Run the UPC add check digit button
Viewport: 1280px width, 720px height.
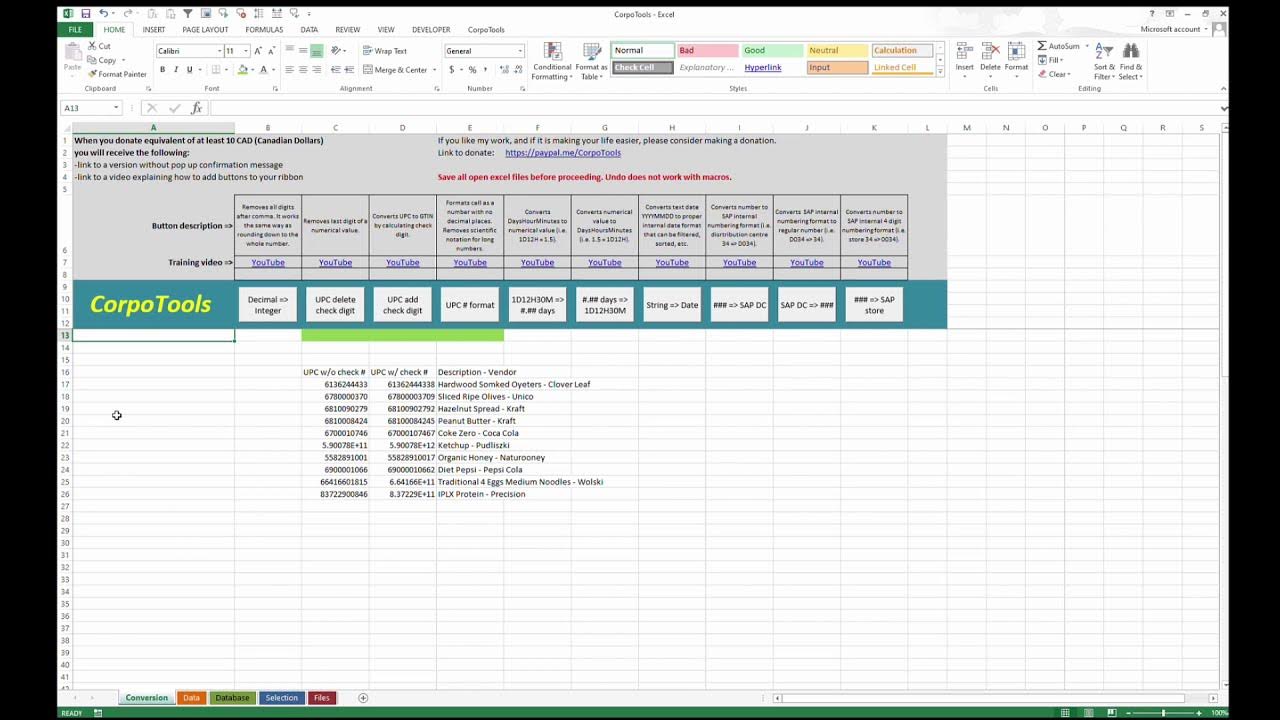pyautogui.click(x=402, y=305)
